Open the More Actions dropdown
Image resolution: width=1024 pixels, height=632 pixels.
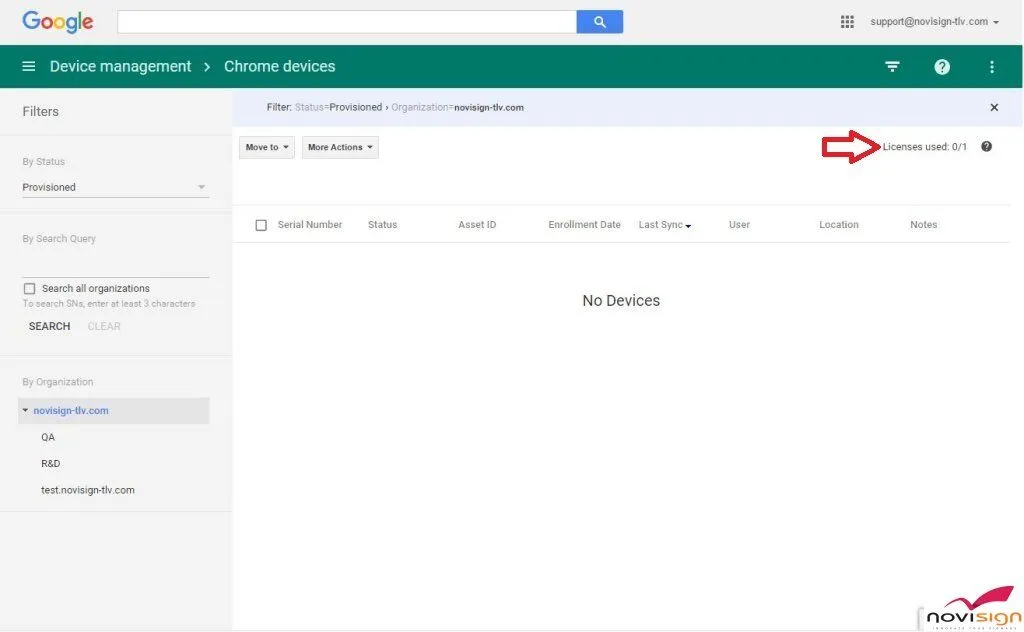(x=340, y=146)
